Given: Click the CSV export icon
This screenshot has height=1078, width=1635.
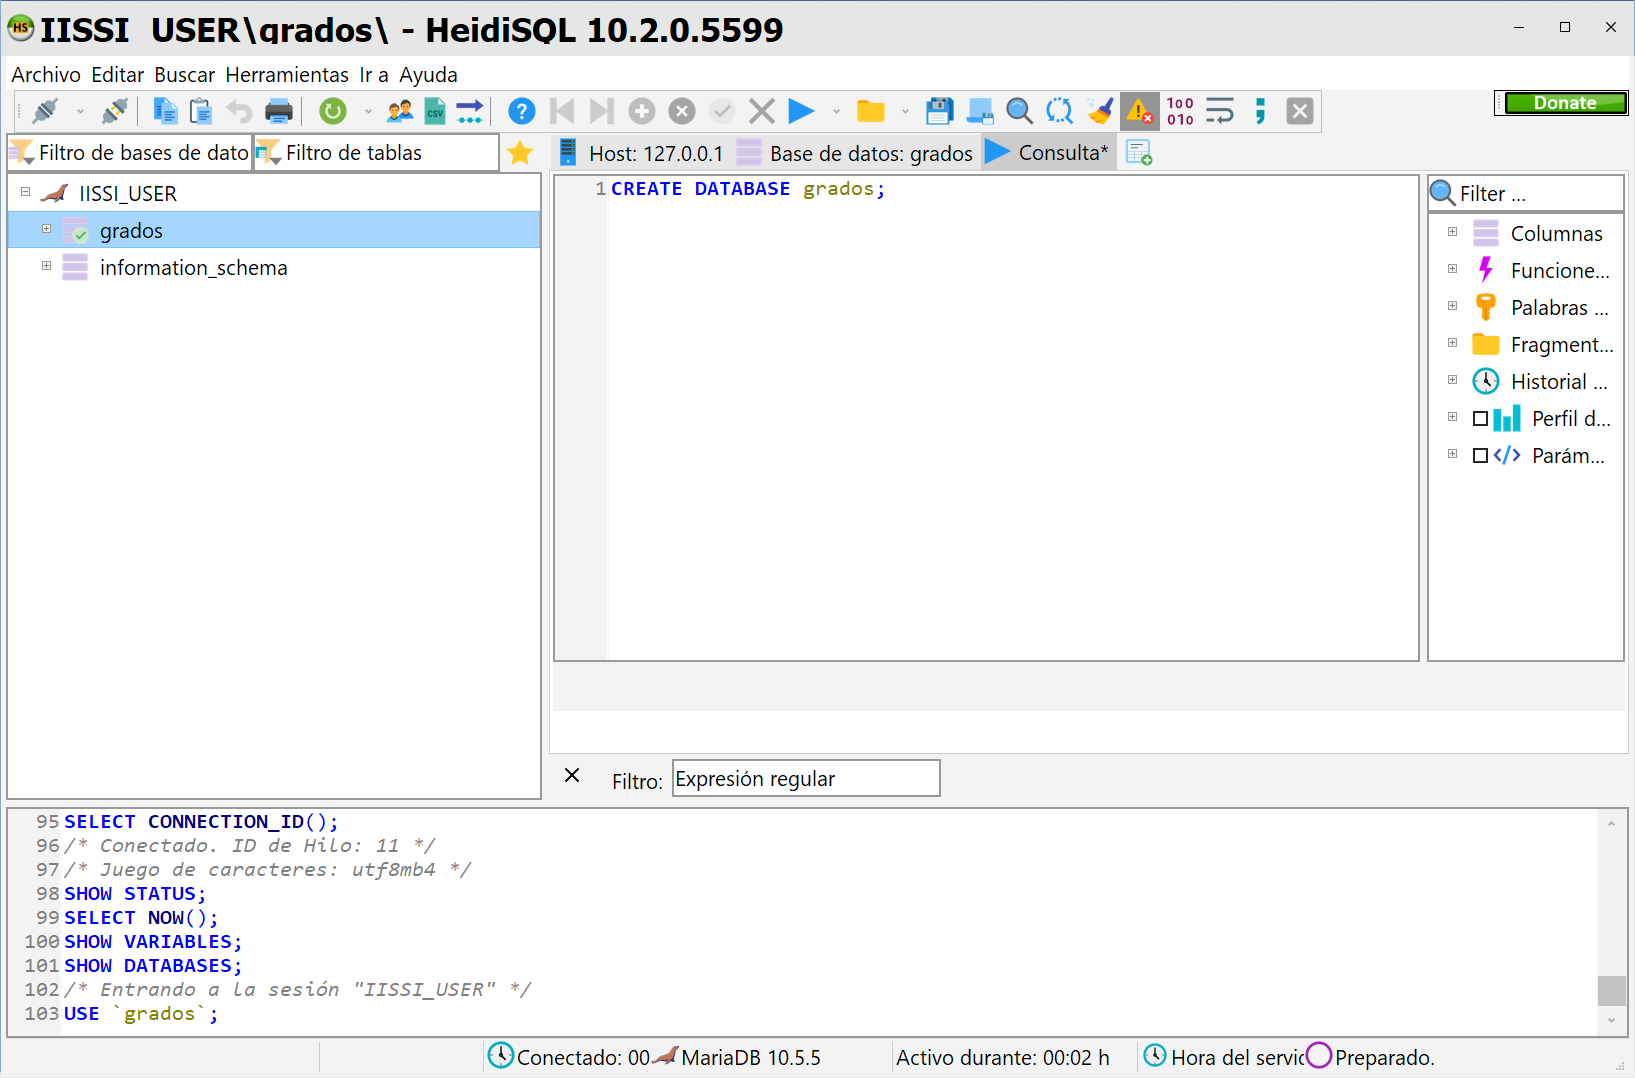Looking at the screenshot, I should pos(435,111).
